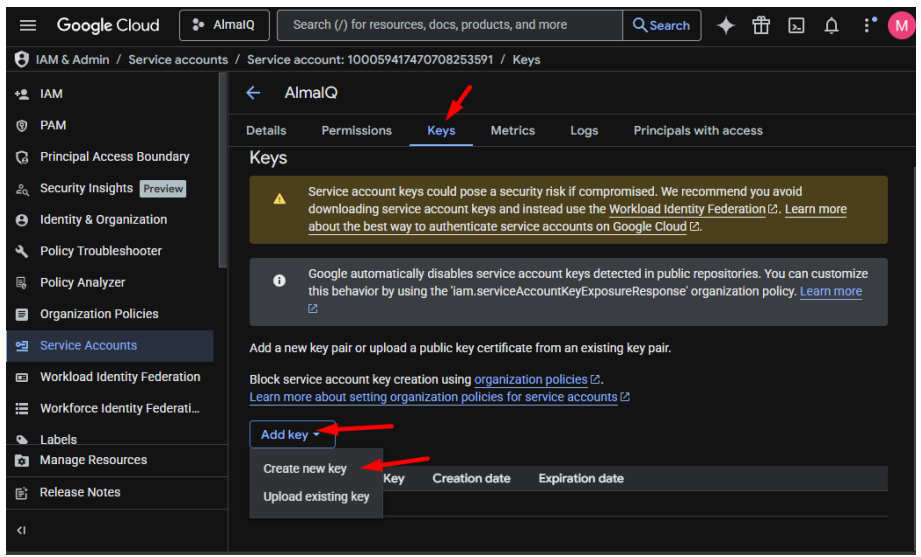Open Organization Policies
Viewport: 921px width, 557px height.
tap(99, 314)
